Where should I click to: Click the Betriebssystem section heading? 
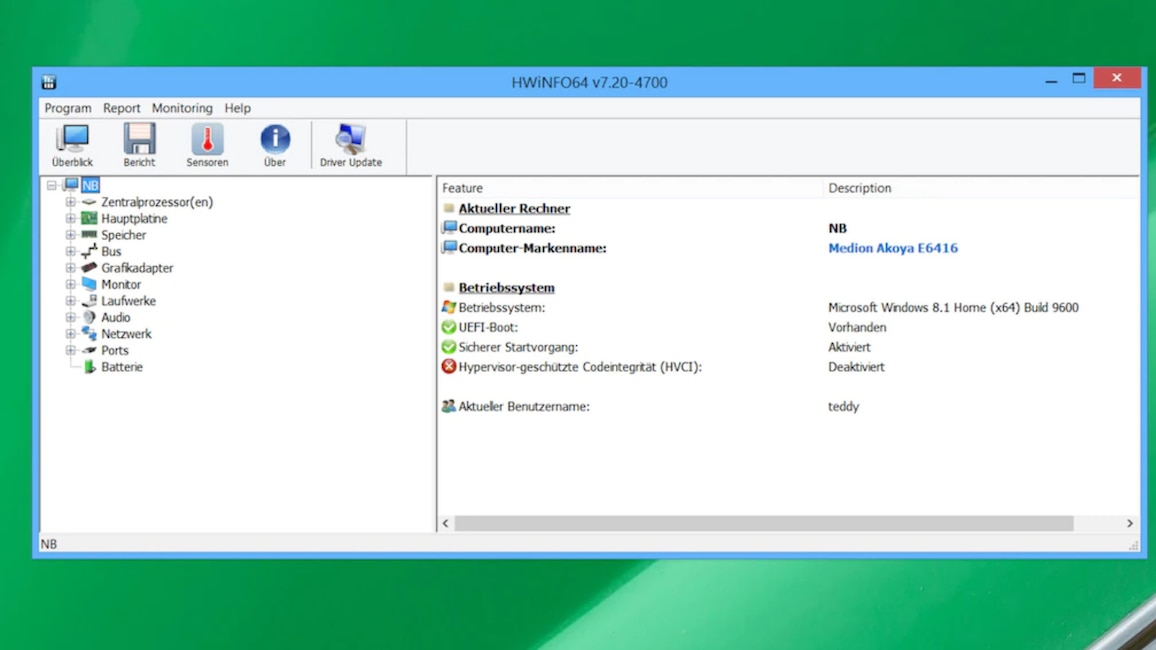(506, 287)
